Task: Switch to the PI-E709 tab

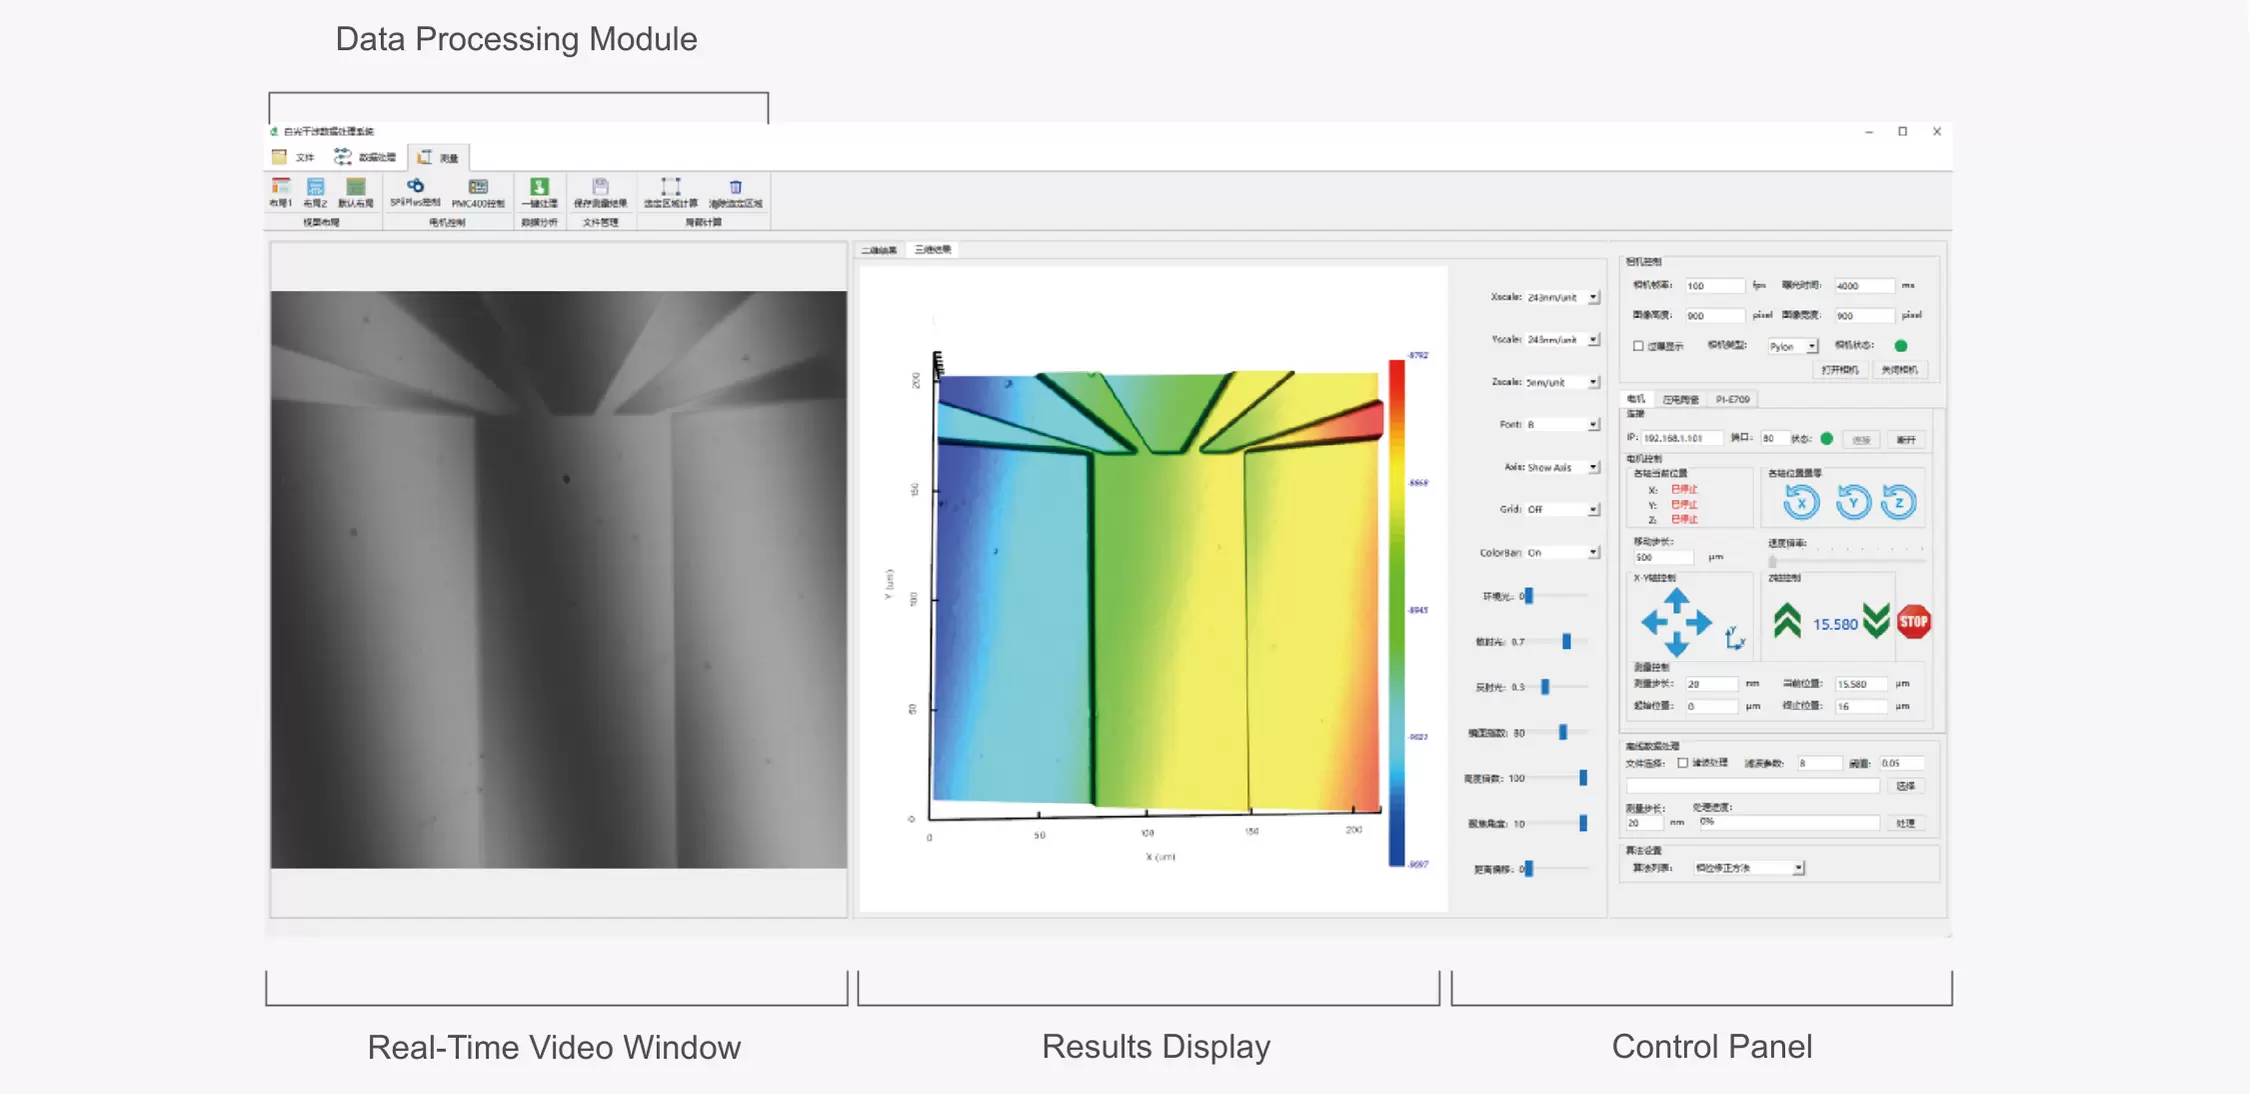Action: (1732, 399)
